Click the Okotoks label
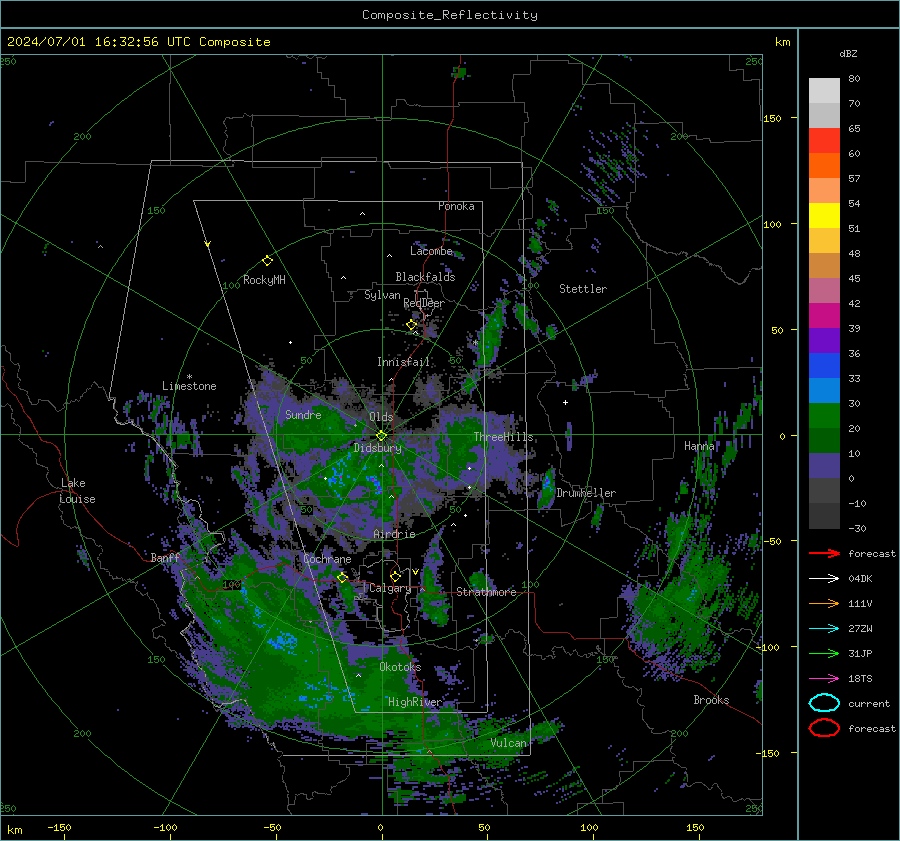Image resolution: width=900 pixels, height=841 pixels. click(400, 667)
